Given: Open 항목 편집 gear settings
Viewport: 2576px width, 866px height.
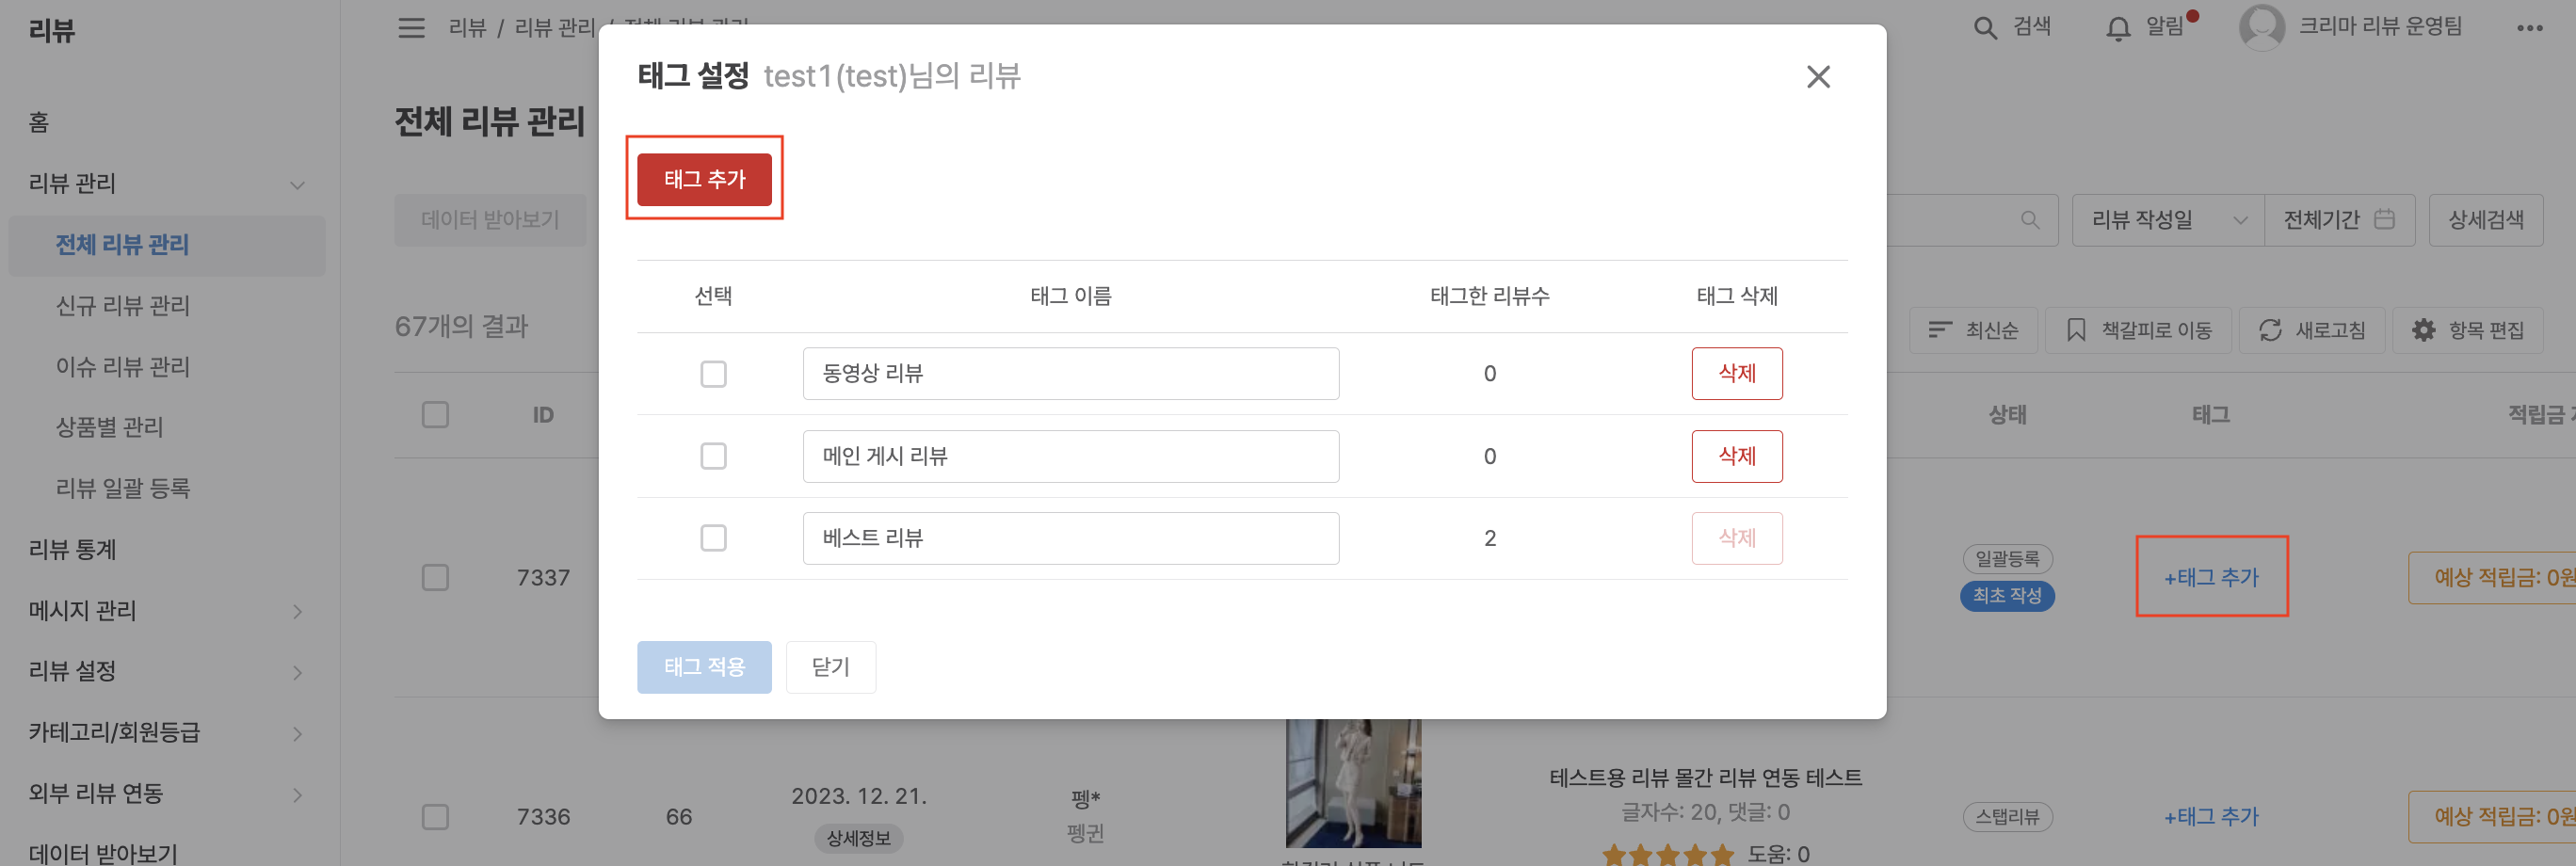Looking at the screenshot, I should [2424, 330].
